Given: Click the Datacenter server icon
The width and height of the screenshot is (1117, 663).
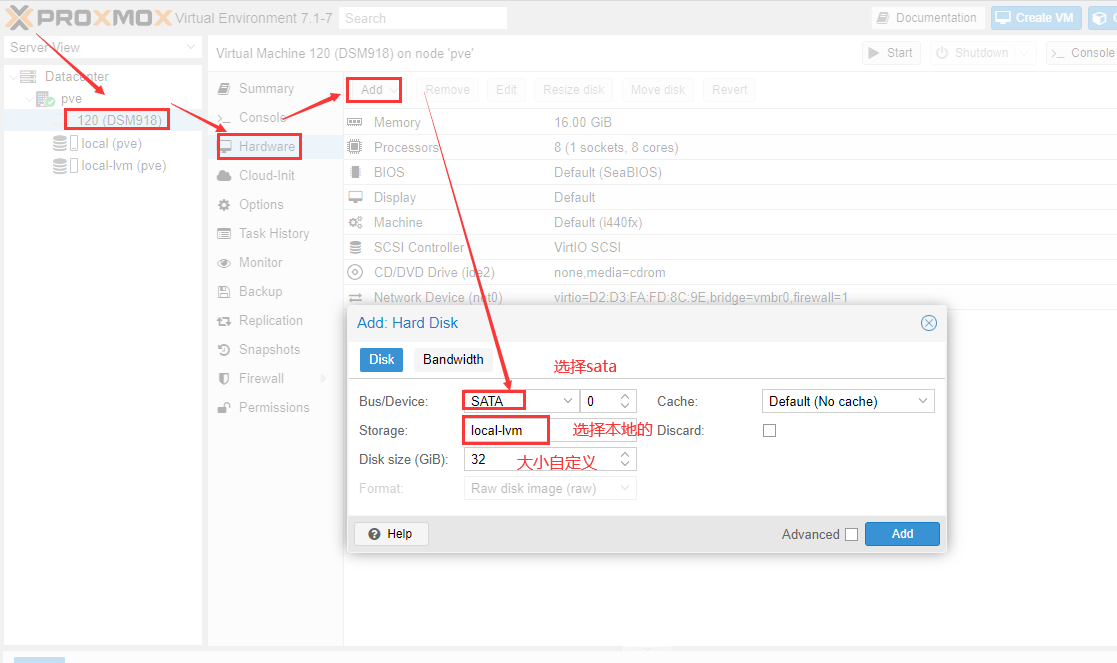Looking at the screenshot, I should (x=28, y=76).
